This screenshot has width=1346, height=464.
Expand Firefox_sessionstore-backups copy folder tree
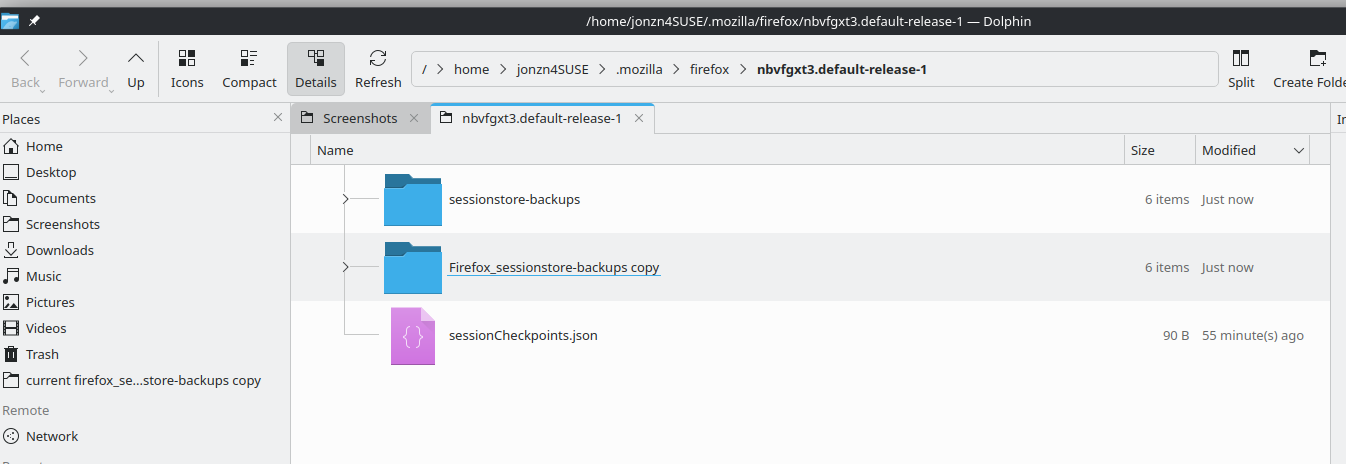(x=345, y=267)
